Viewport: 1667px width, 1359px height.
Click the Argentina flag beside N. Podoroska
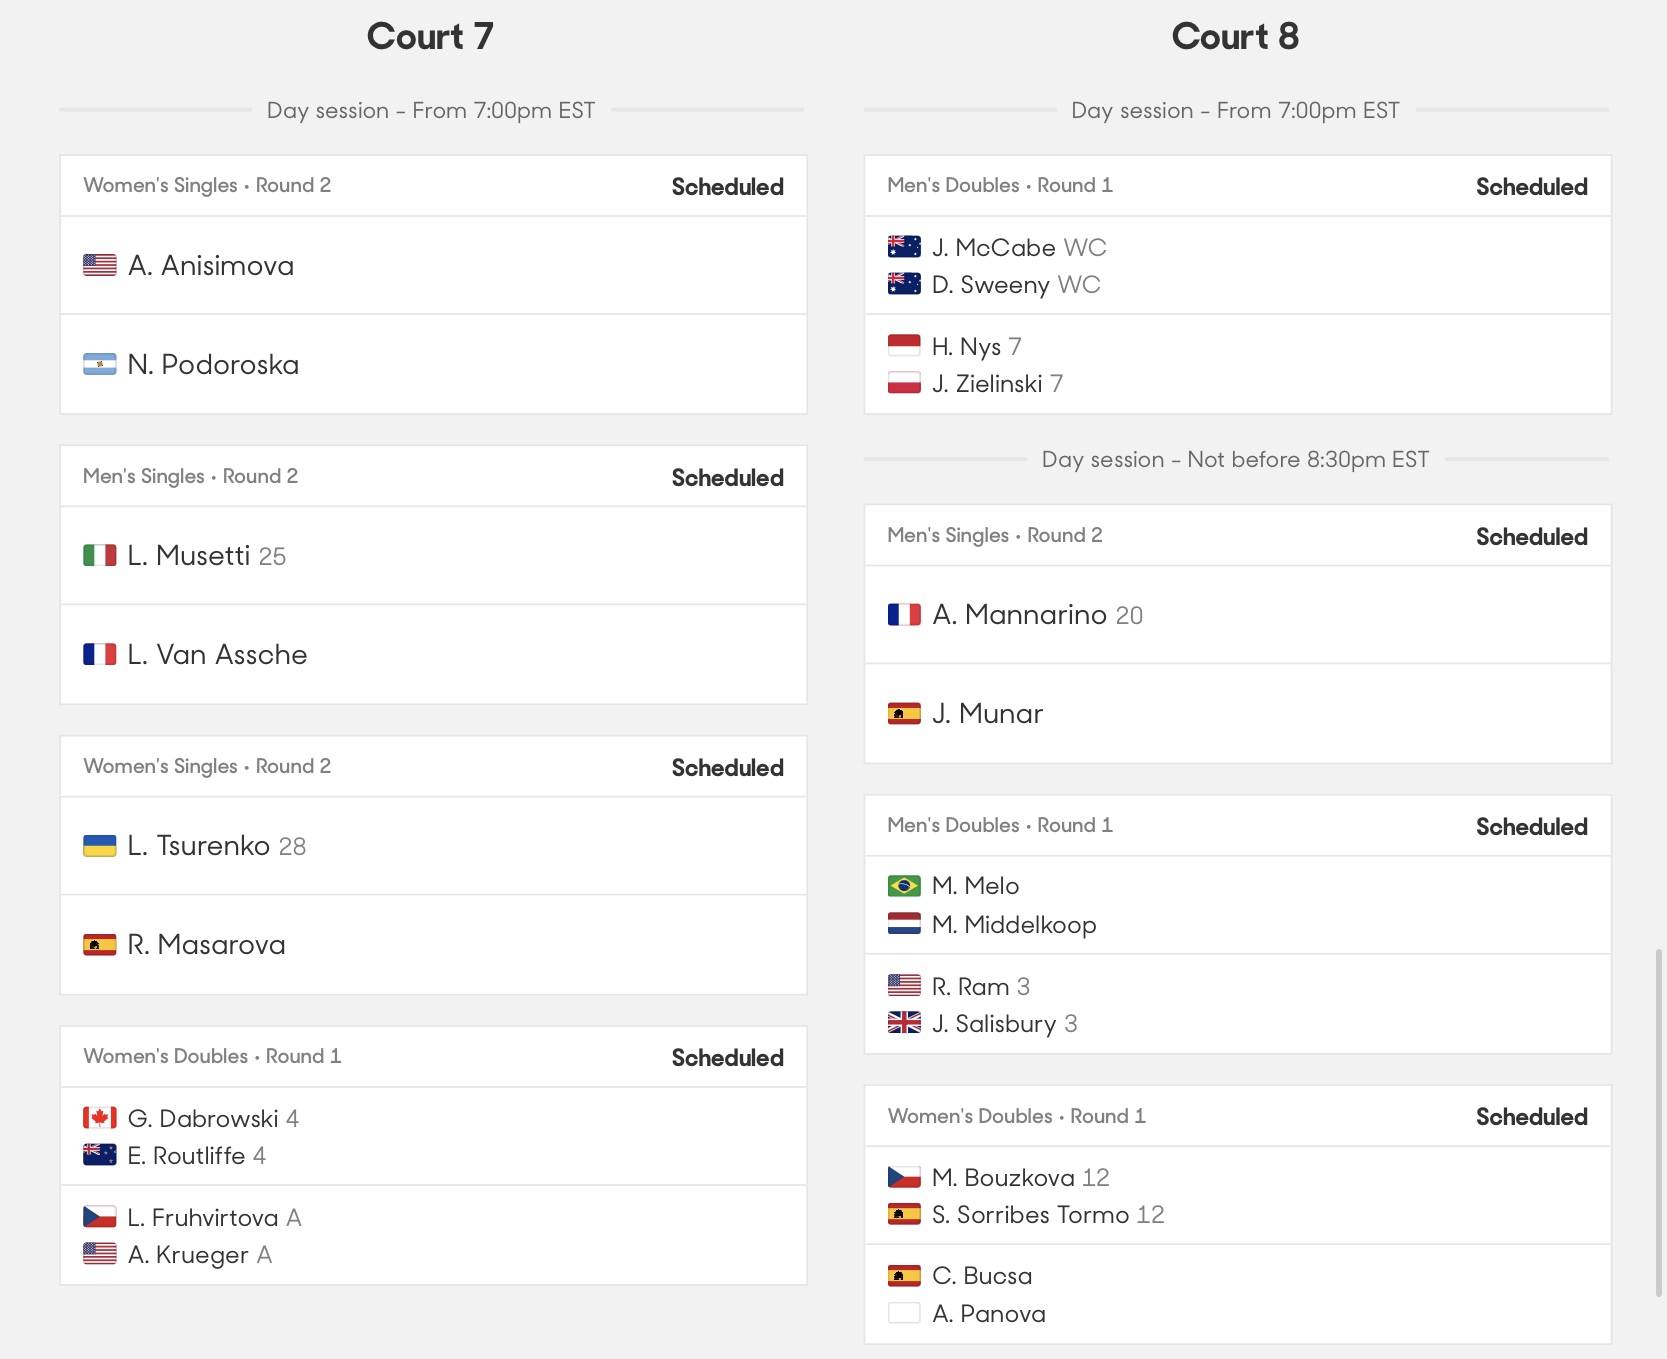(99, 364)
